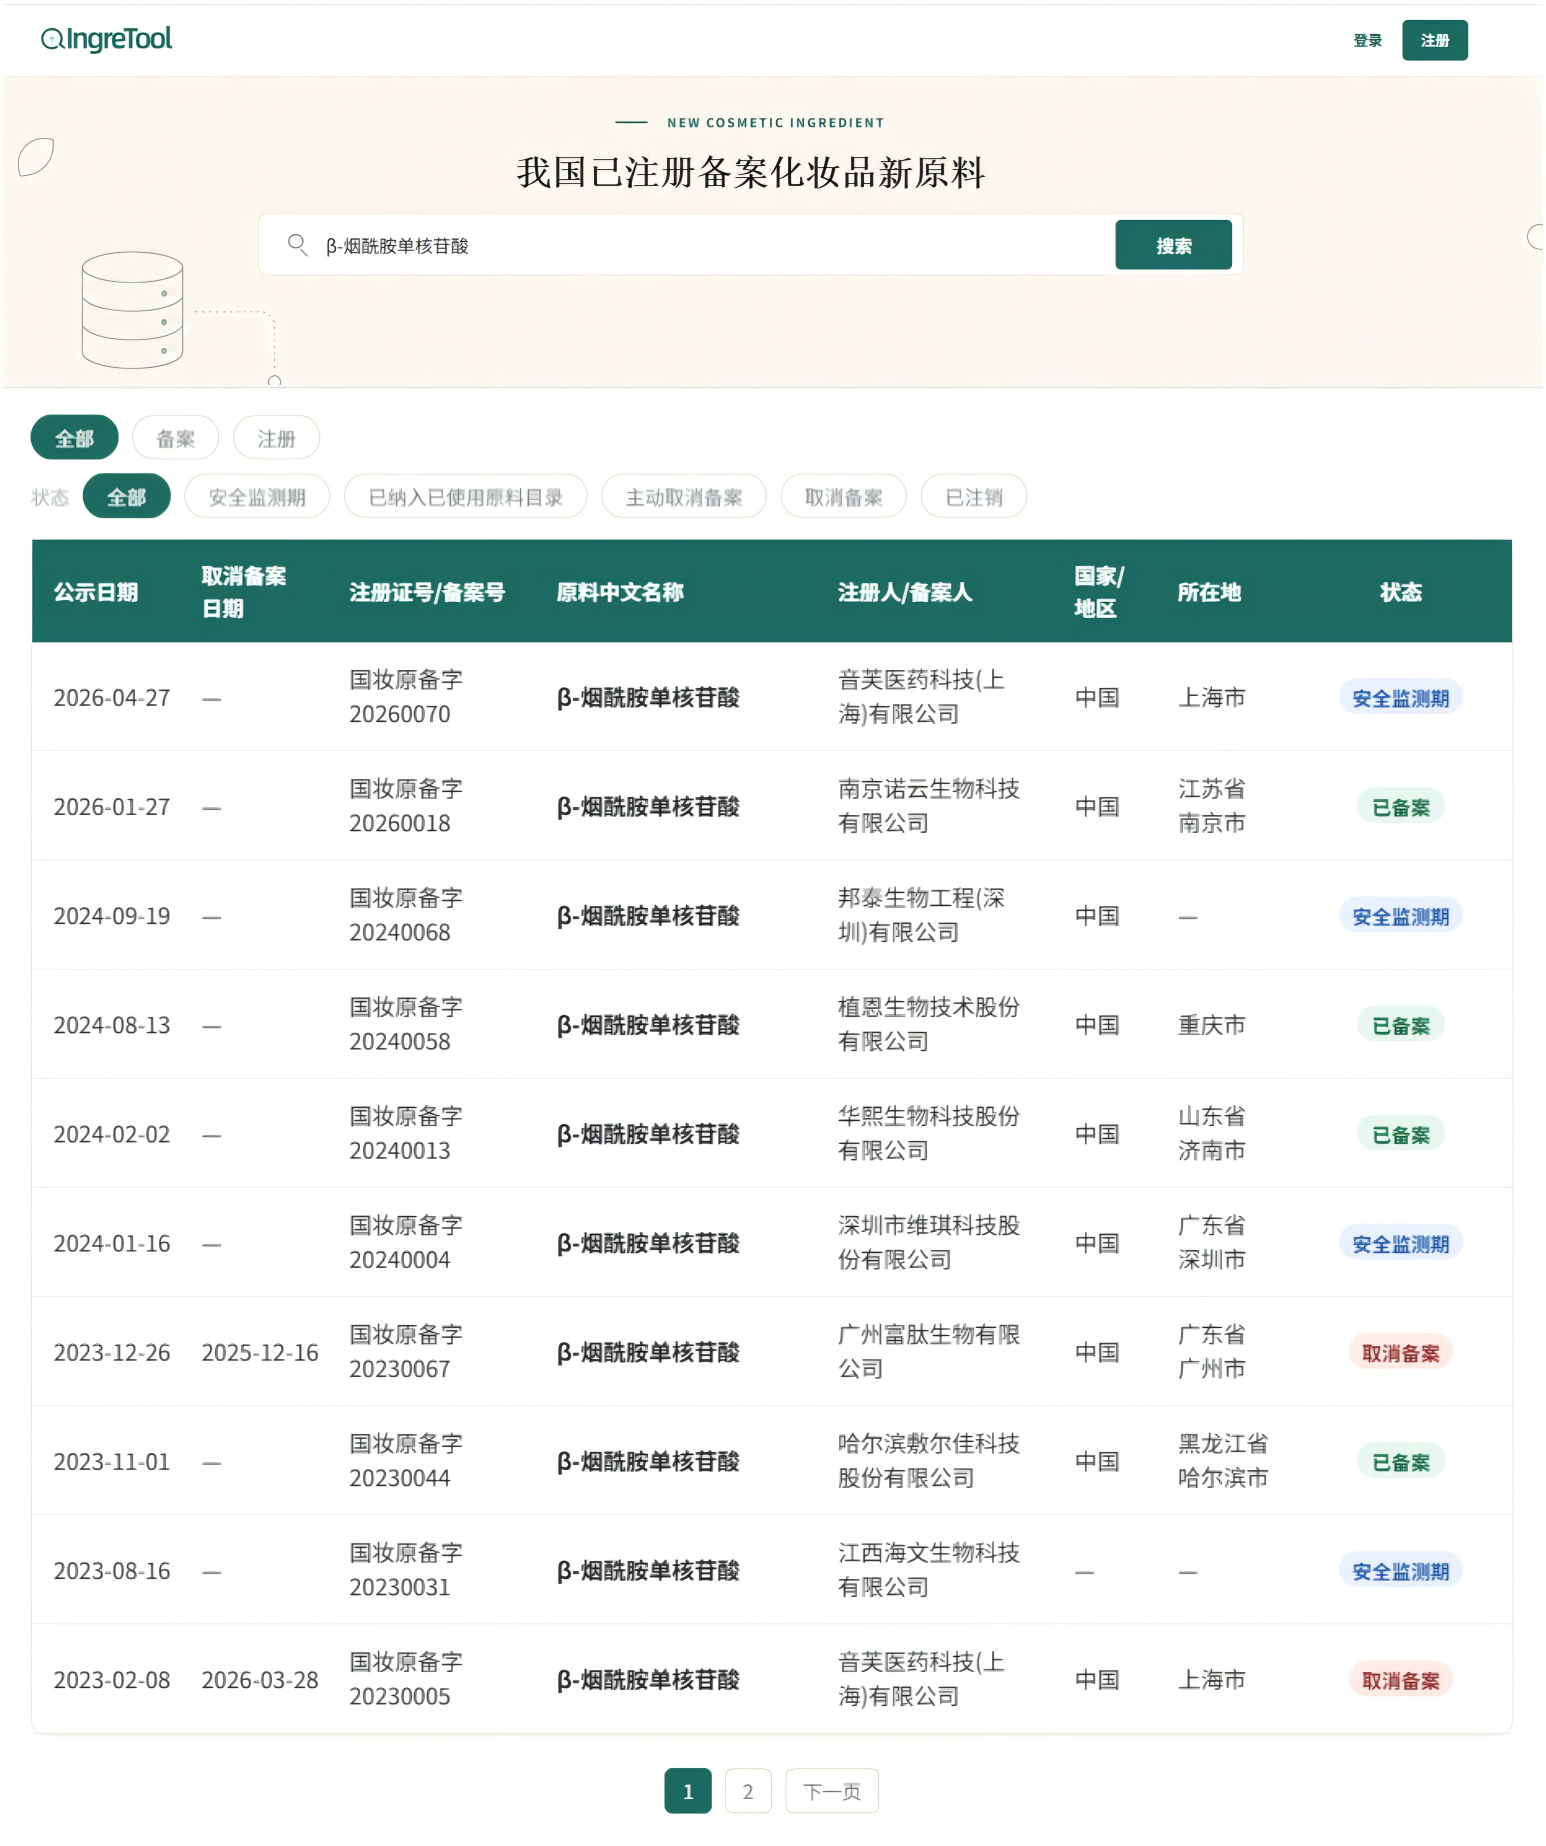The image size is (1546, 1846).
Task: Click 取消备案 badge in 2023-02-08 row
Action: [x=1400, y=1680]
